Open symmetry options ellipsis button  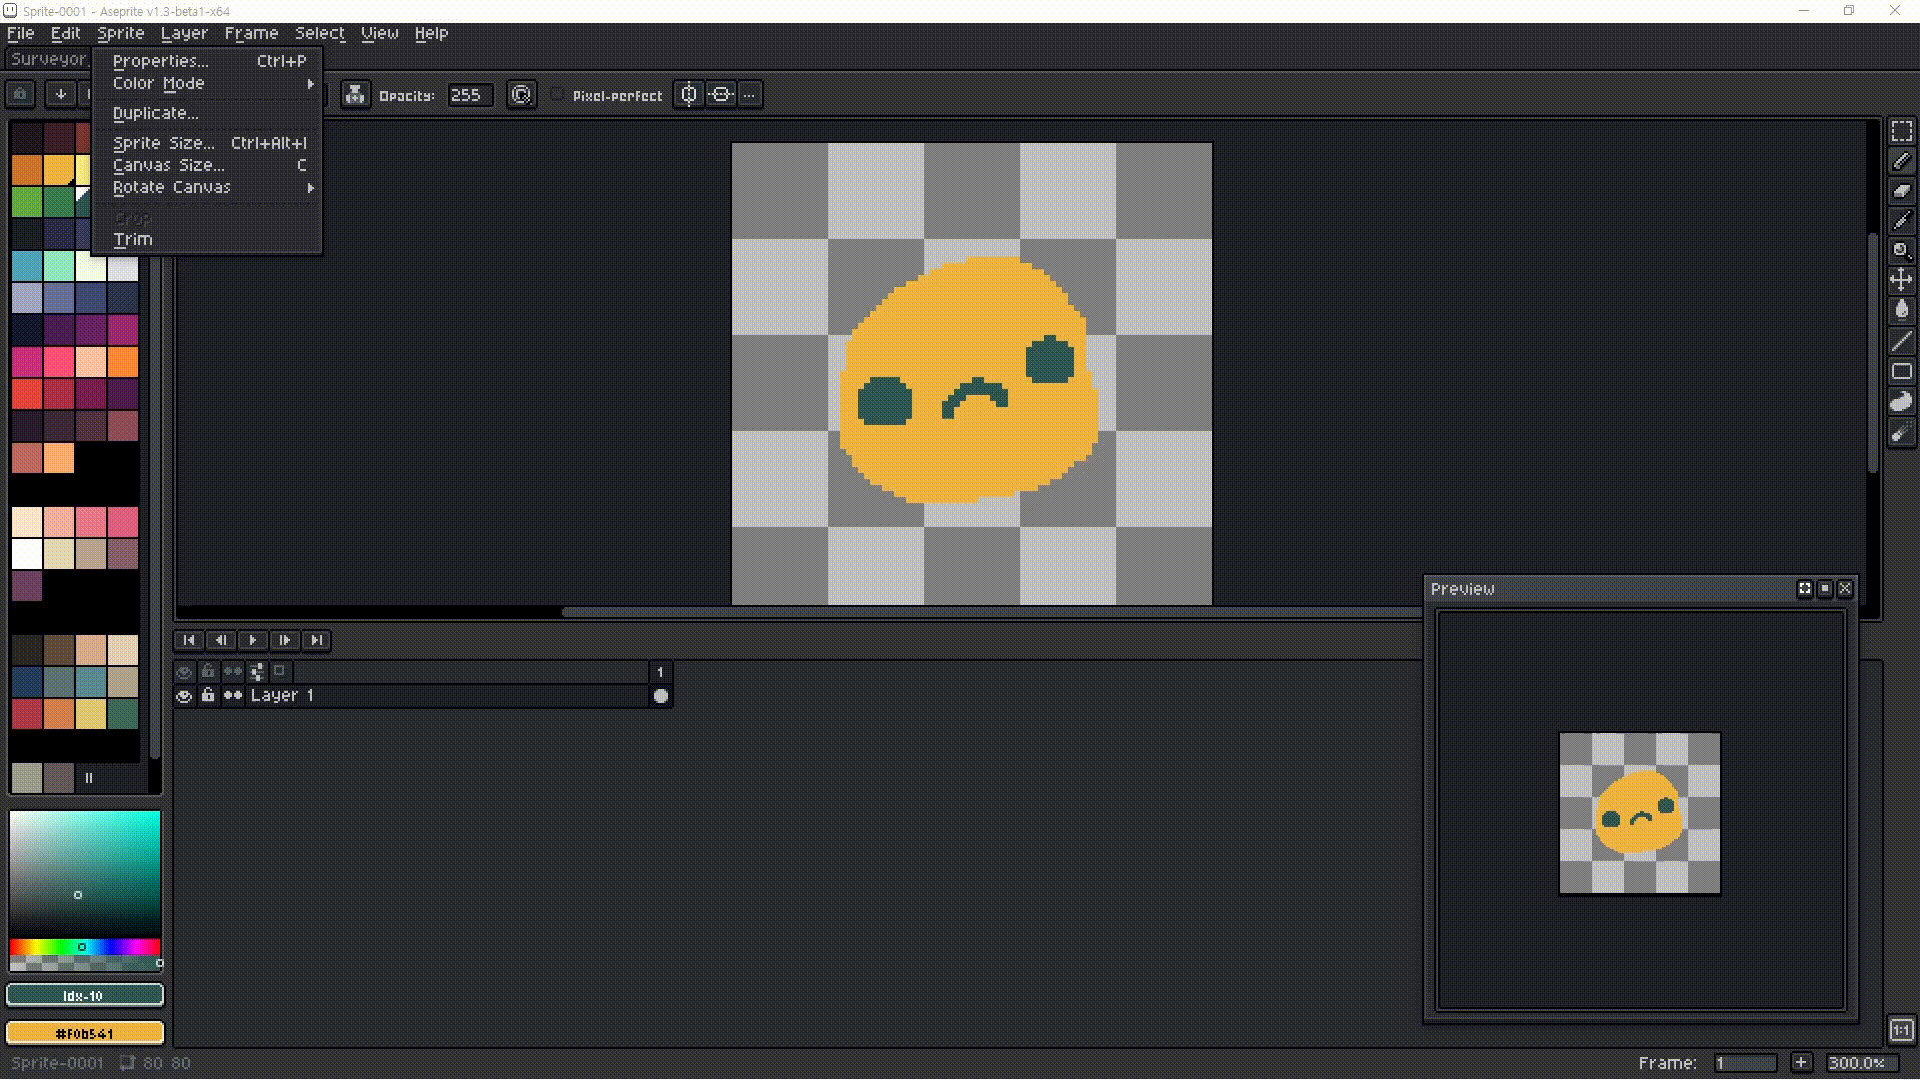tap(750, 95)
